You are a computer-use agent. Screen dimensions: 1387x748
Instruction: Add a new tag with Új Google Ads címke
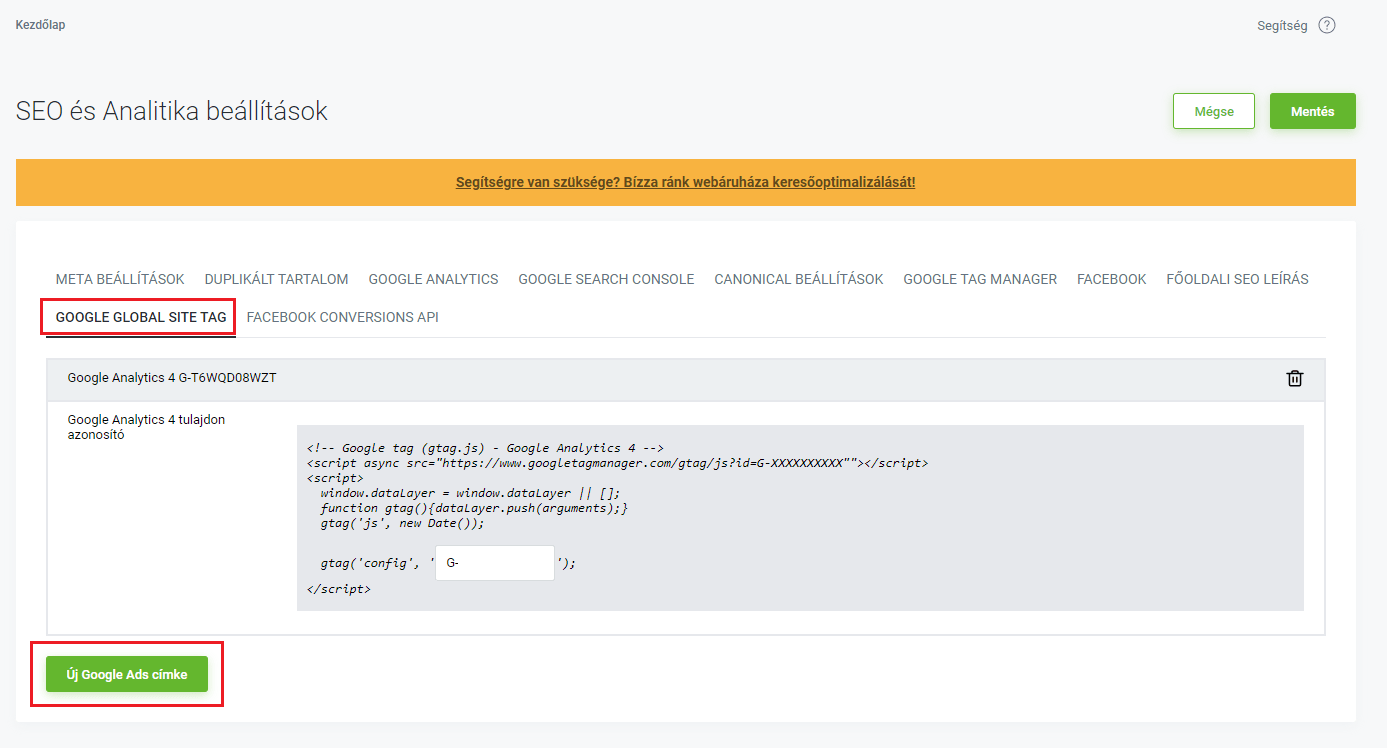pos(126,674)
